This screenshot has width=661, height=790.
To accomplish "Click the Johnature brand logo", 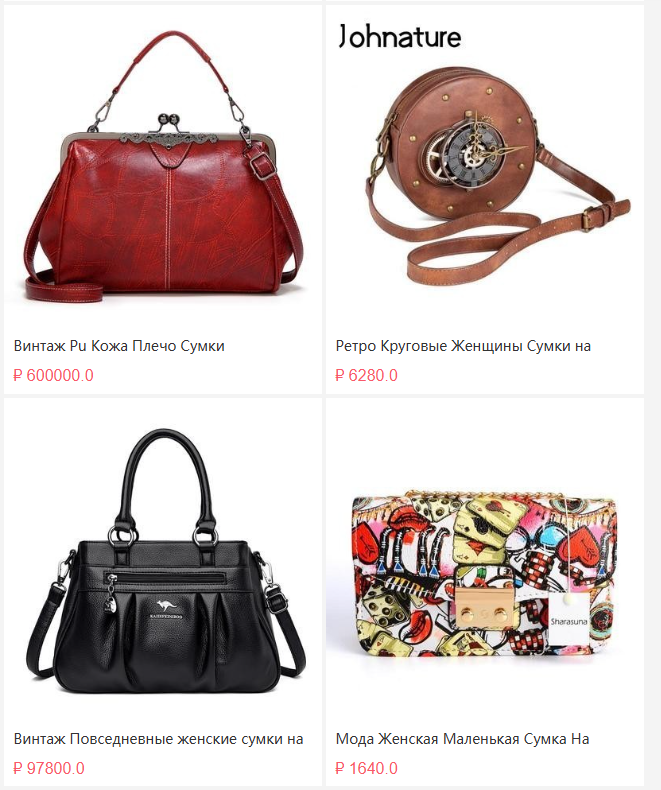I will [399, 36].
